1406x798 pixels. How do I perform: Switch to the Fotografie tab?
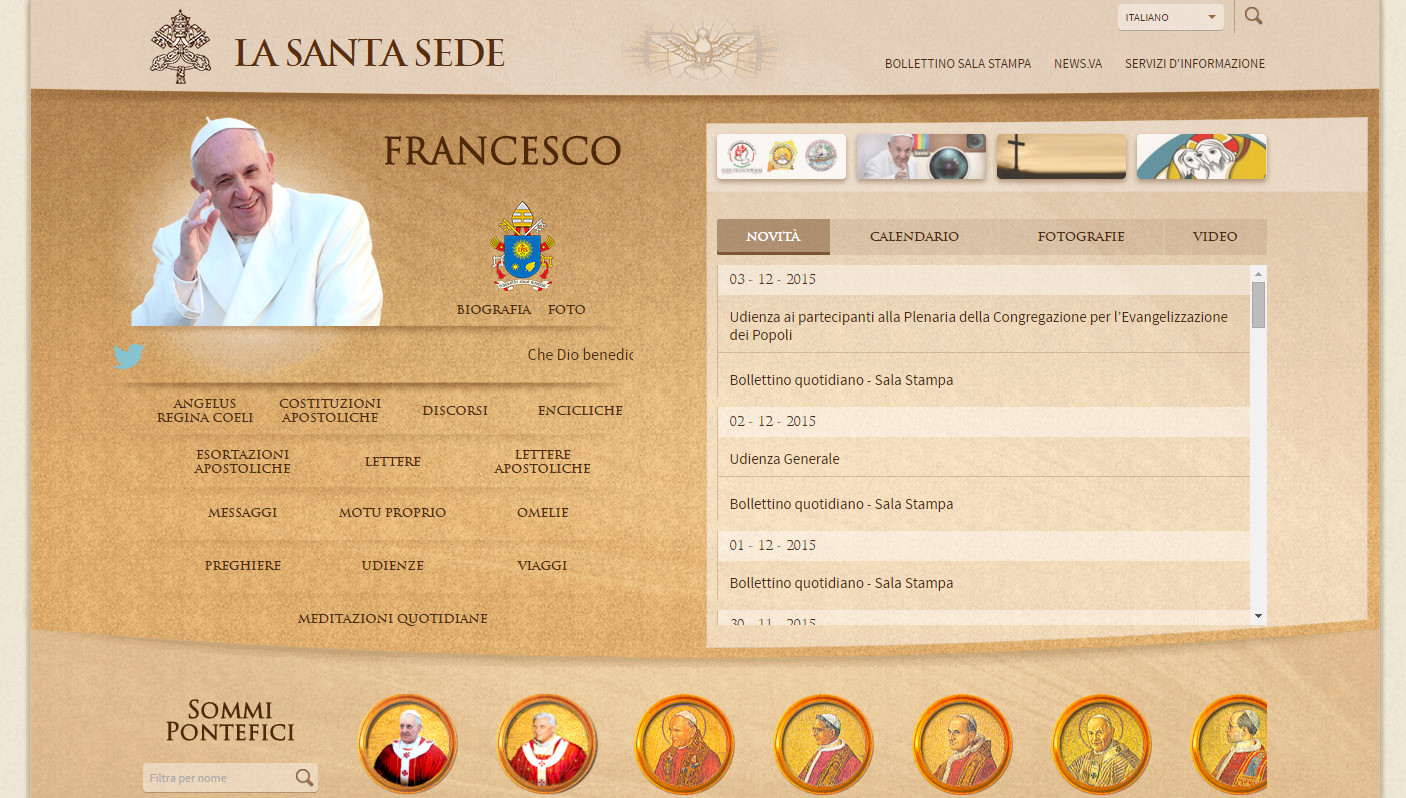(1081, 237)
